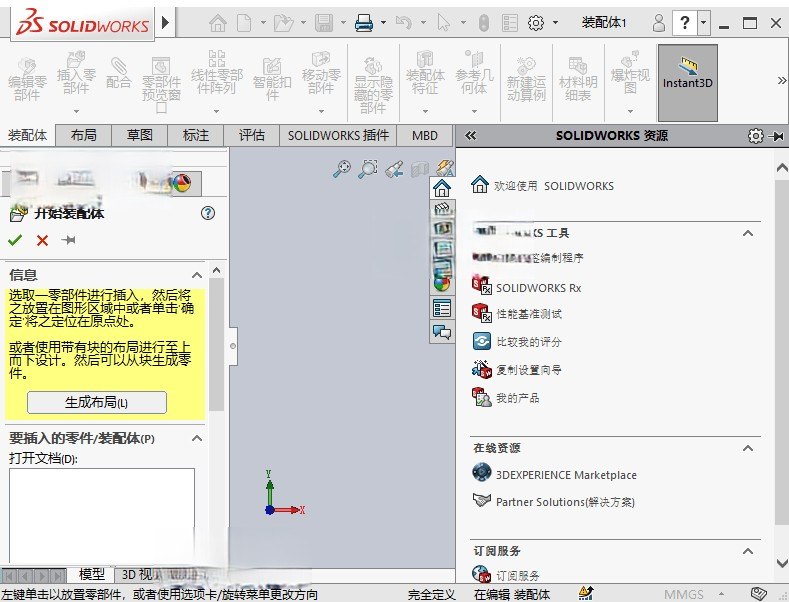Image resolution: width=789 pixels, height=602 pixels.
Task: Expand the SOLIDWORKS menu arrow next to logo
Action: [165, 23]
